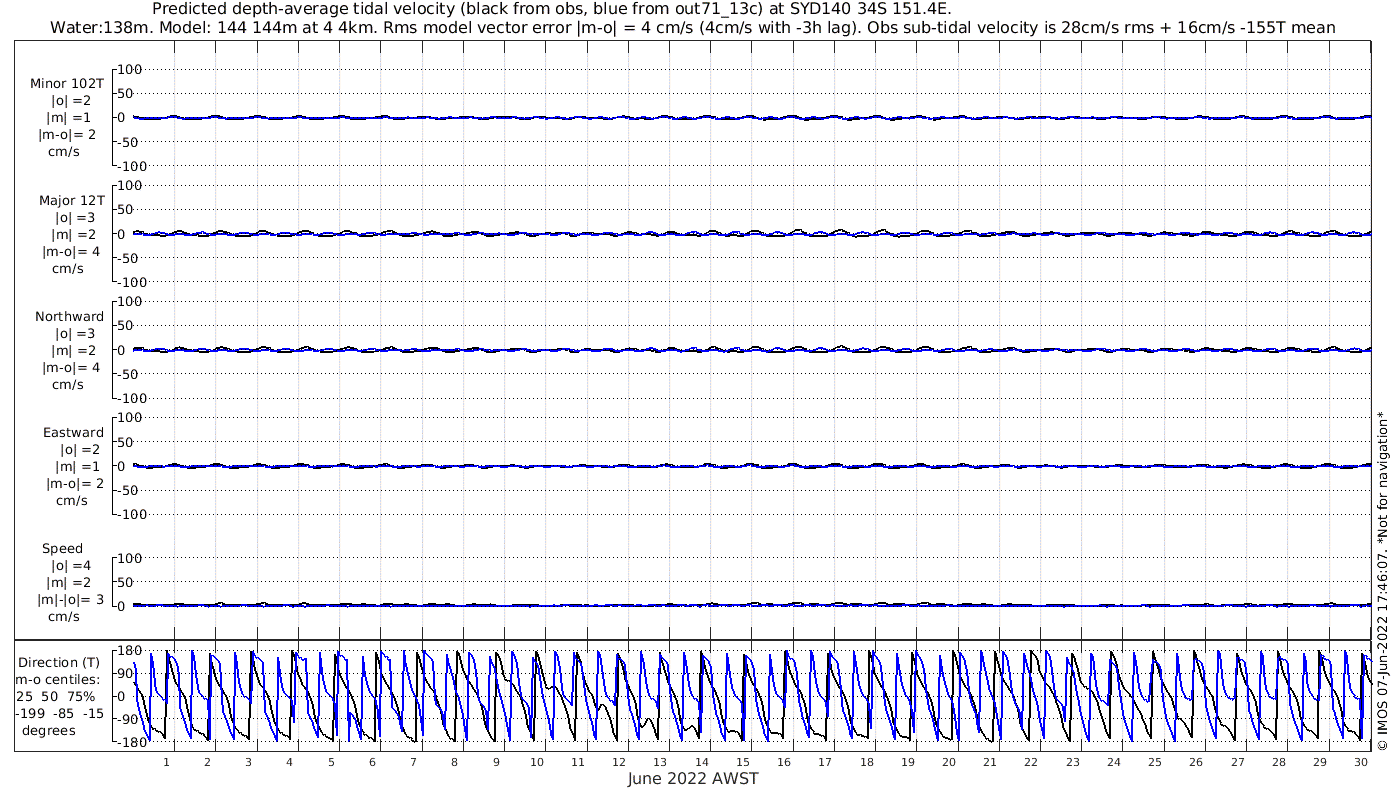
Task: Click '|o| =4' in the Speed panel
Action: [x=71, y=566]
